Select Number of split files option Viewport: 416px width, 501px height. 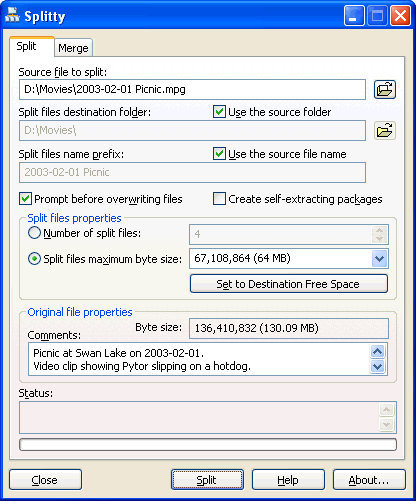coord(34,233)
